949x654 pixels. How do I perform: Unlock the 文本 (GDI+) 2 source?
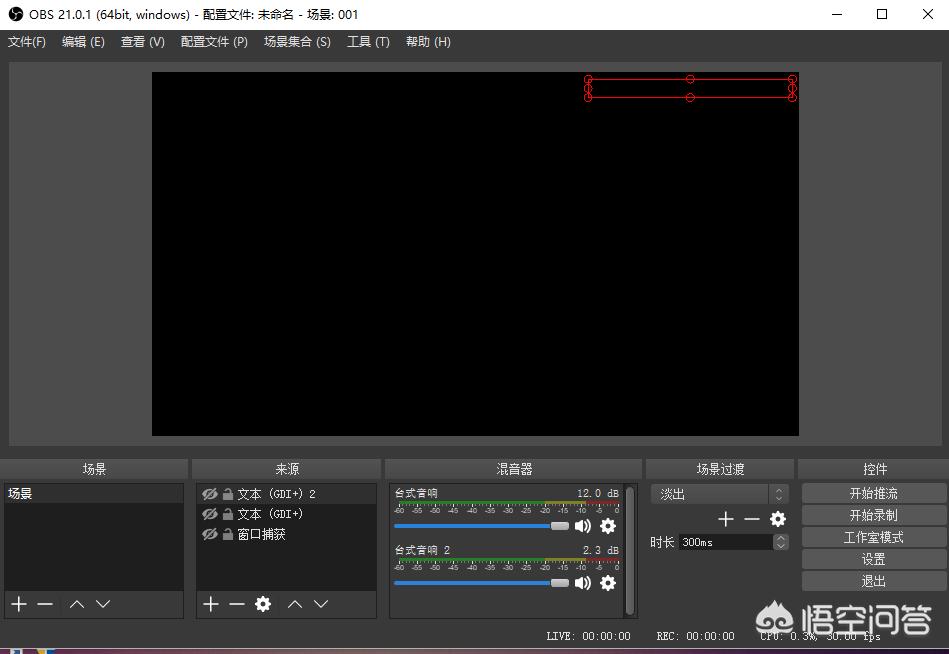click(x=228, y=494)
